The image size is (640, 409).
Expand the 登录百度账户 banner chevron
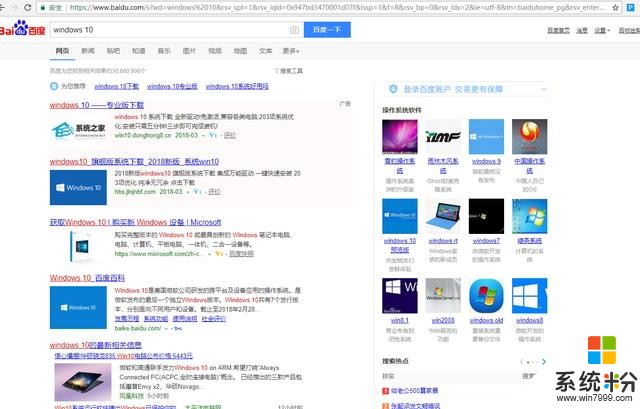coord(543,89)
